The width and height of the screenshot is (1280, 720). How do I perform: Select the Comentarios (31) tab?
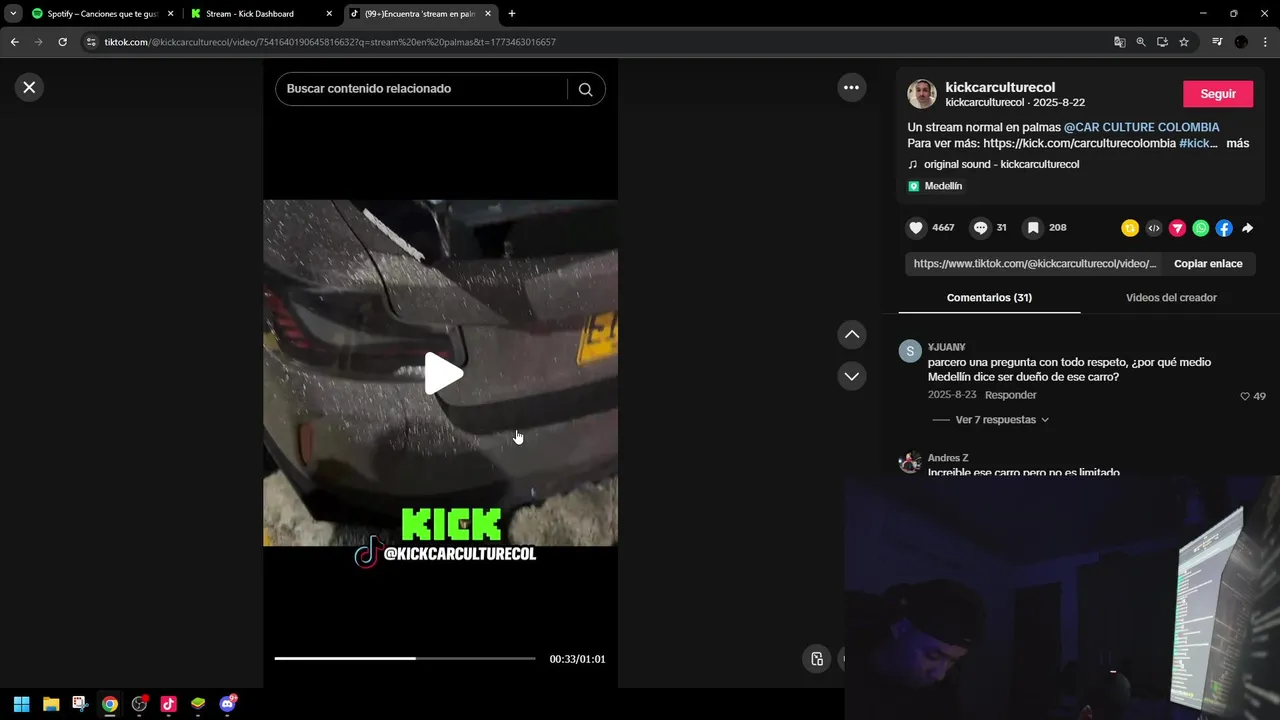(989, 298)
